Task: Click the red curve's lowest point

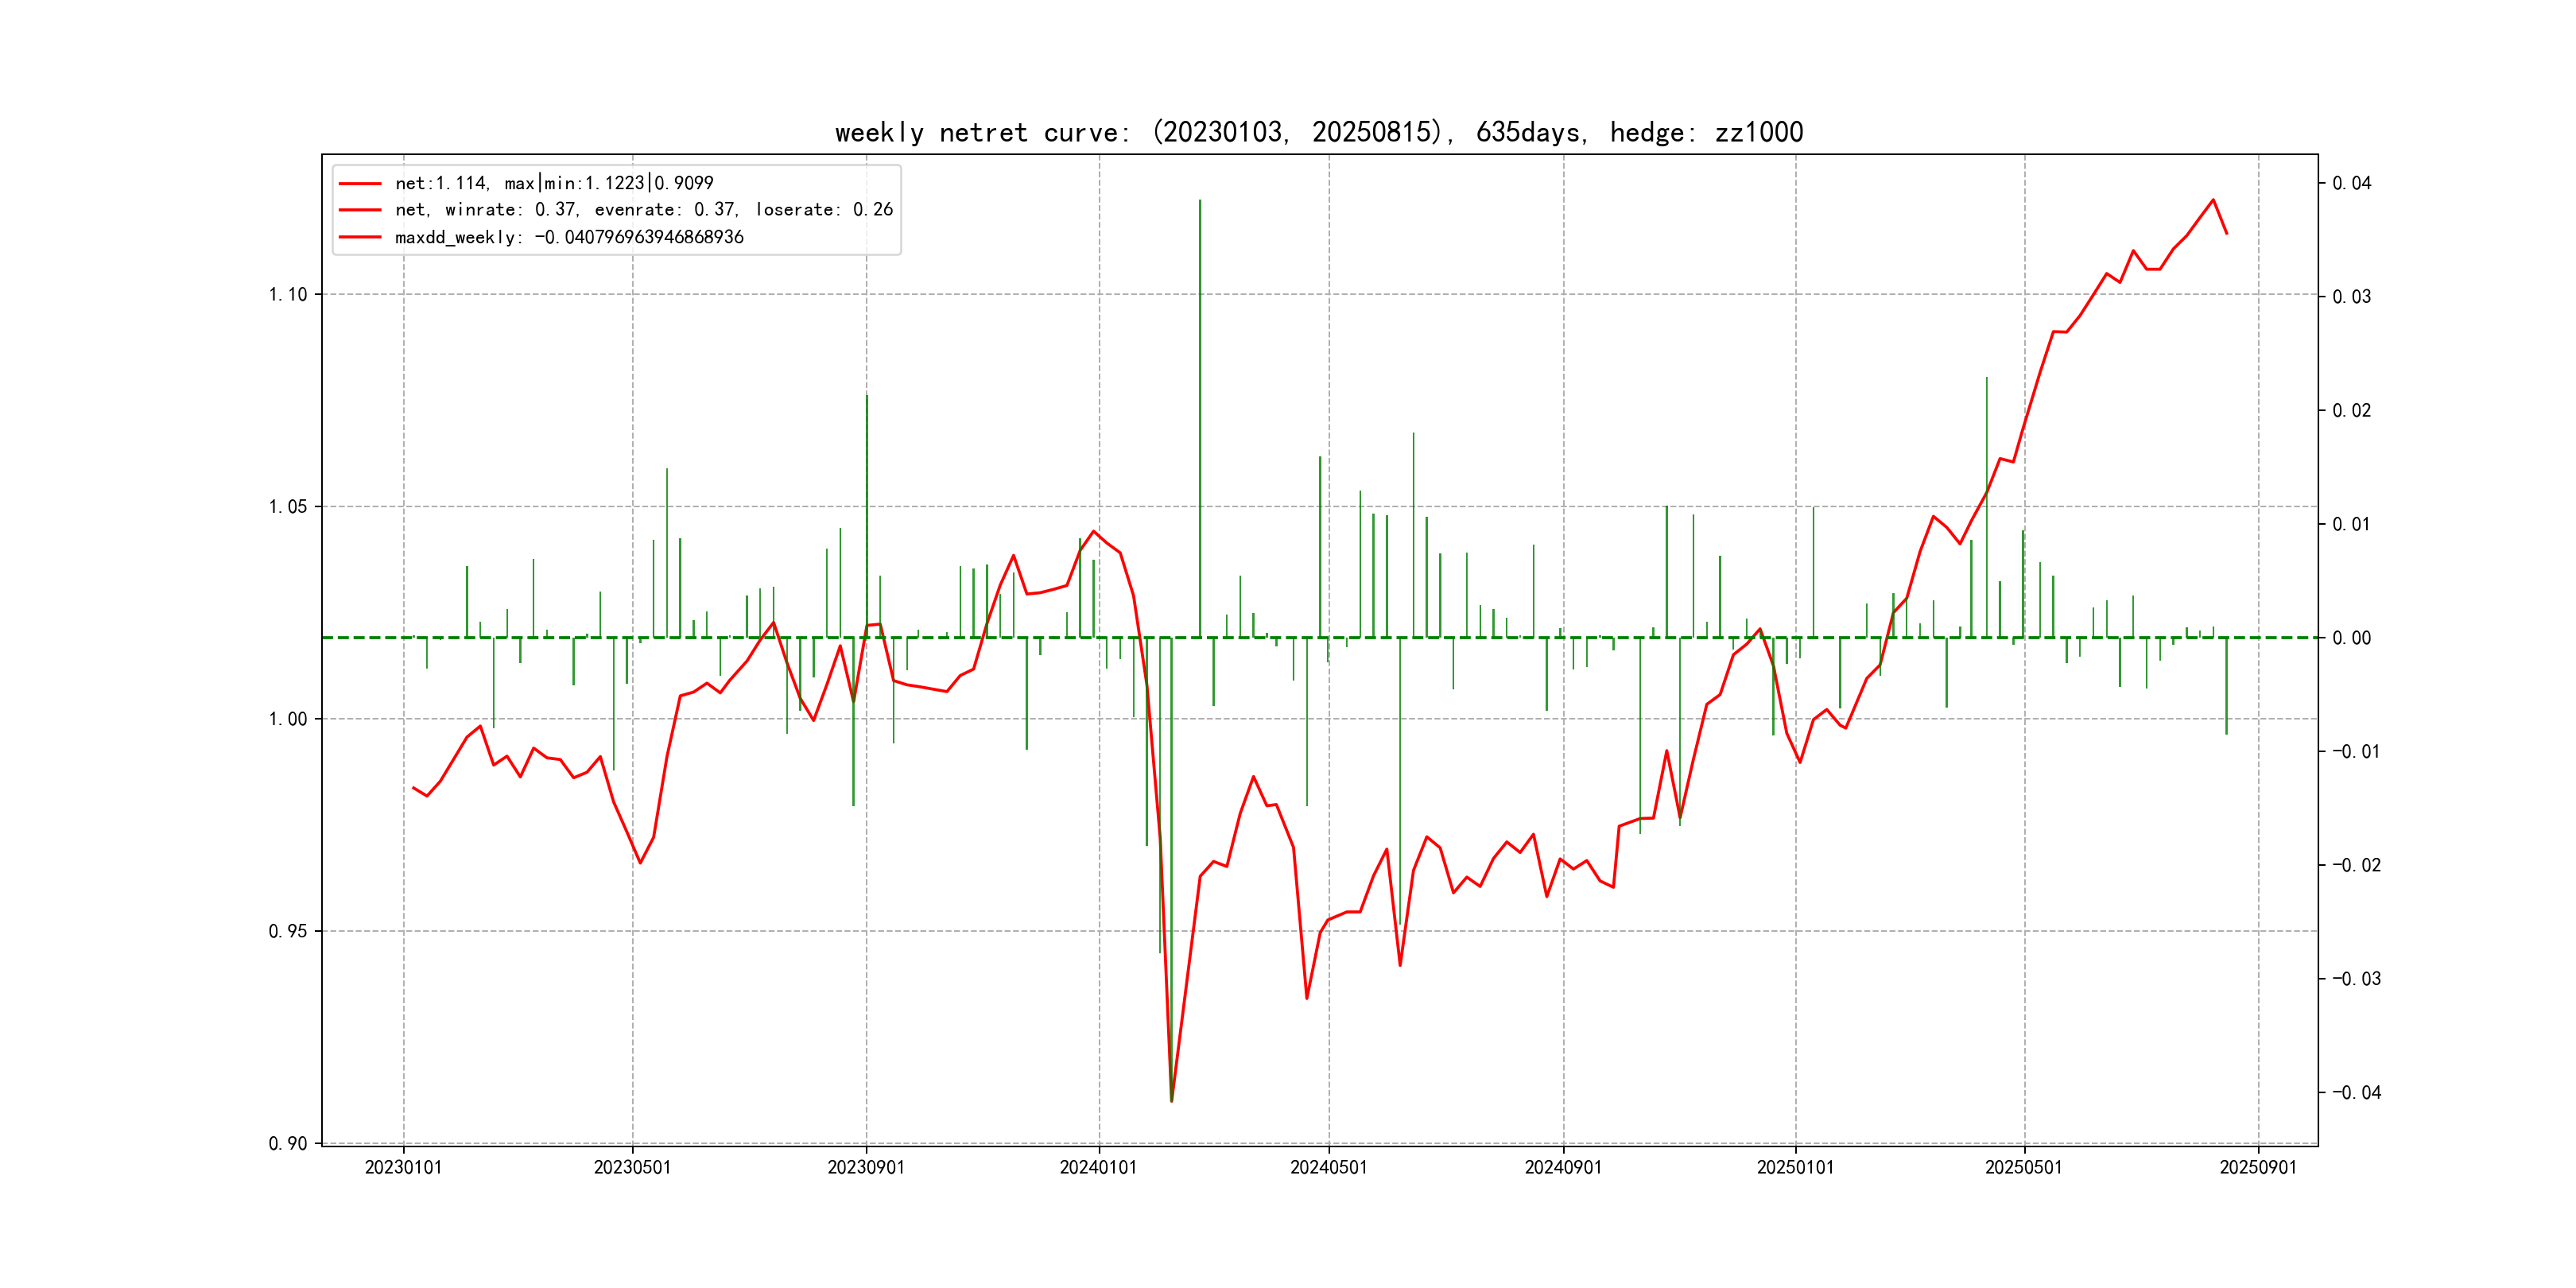Action: tap(1171, 1101)
